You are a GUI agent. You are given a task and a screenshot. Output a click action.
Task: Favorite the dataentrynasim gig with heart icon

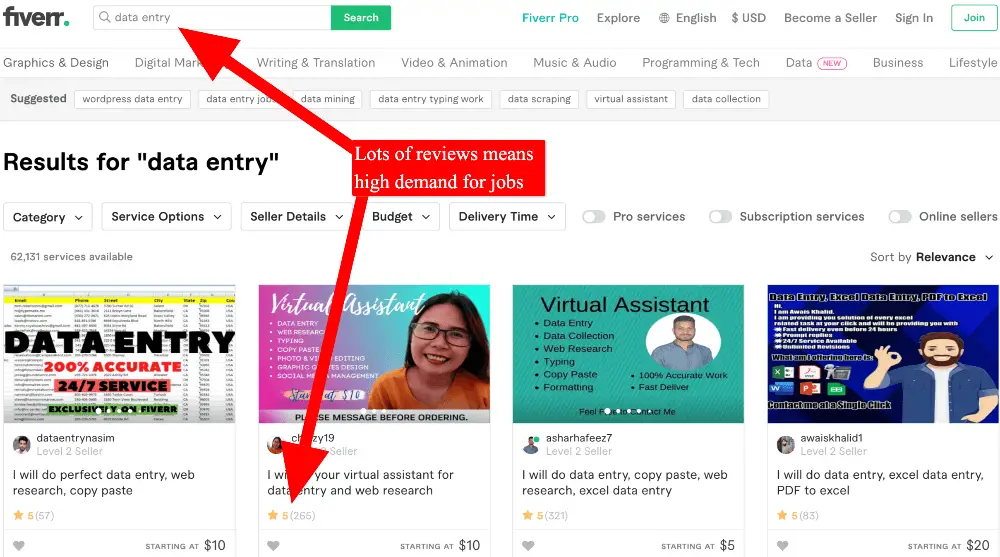(x=19, y=546)
